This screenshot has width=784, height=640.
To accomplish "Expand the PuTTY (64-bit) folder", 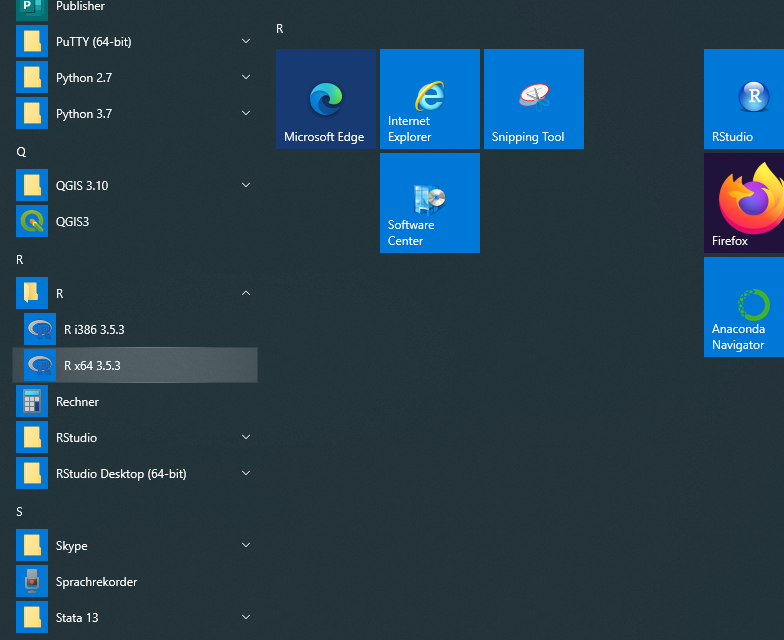I will (246, 41).
